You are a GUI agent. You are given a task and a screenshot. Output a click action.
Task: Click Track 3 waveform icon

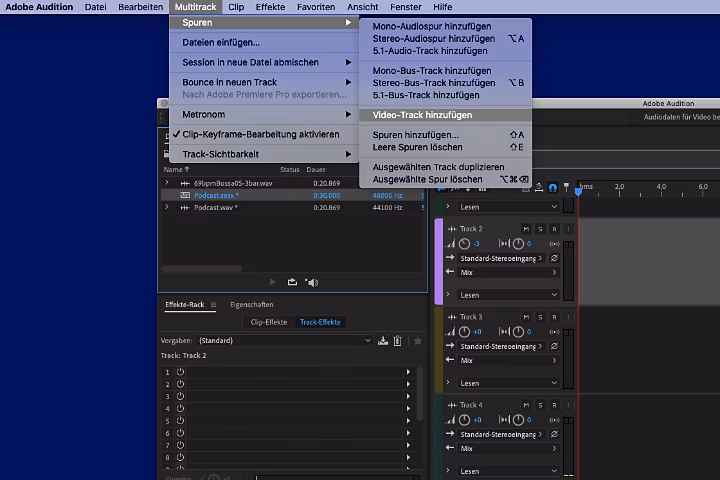click(x=452, y=317)
